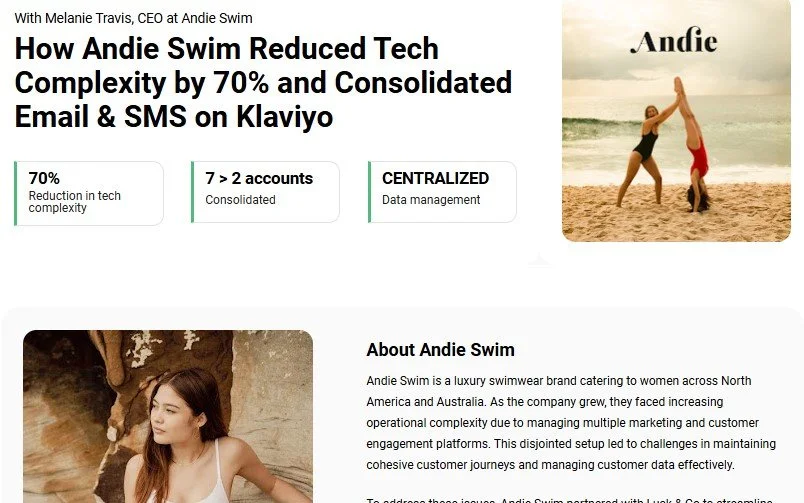804x503 pixels.
Task: Select the woman in the black swimsuit
Action: [648, 152]
